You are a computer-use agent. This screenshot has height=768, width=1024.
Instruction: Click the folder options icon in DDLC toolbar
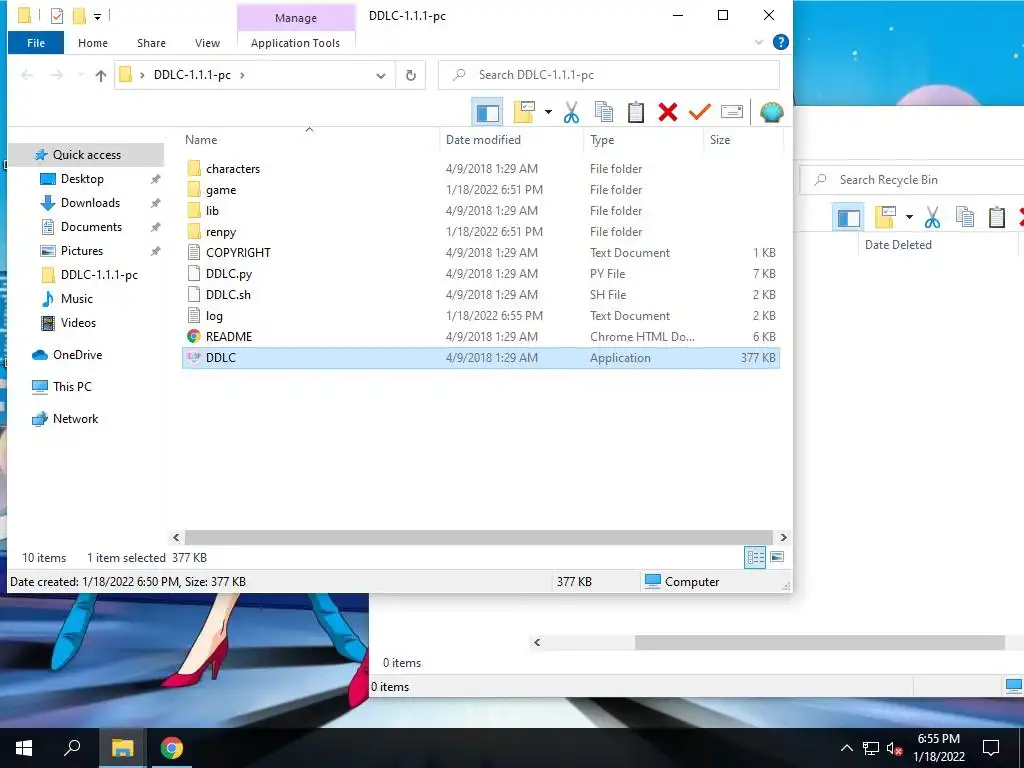(x=524, y=112)
